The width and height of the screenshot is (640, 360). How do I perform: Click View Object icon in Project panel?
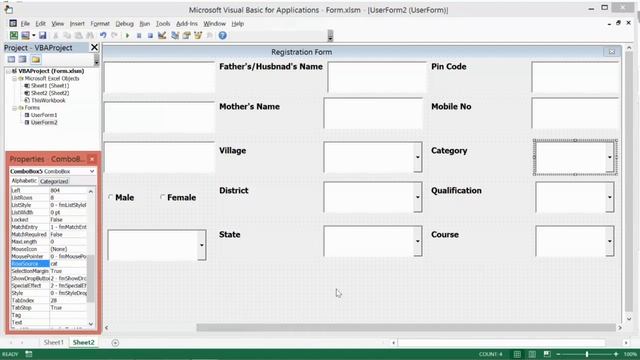tap(23, 60)
